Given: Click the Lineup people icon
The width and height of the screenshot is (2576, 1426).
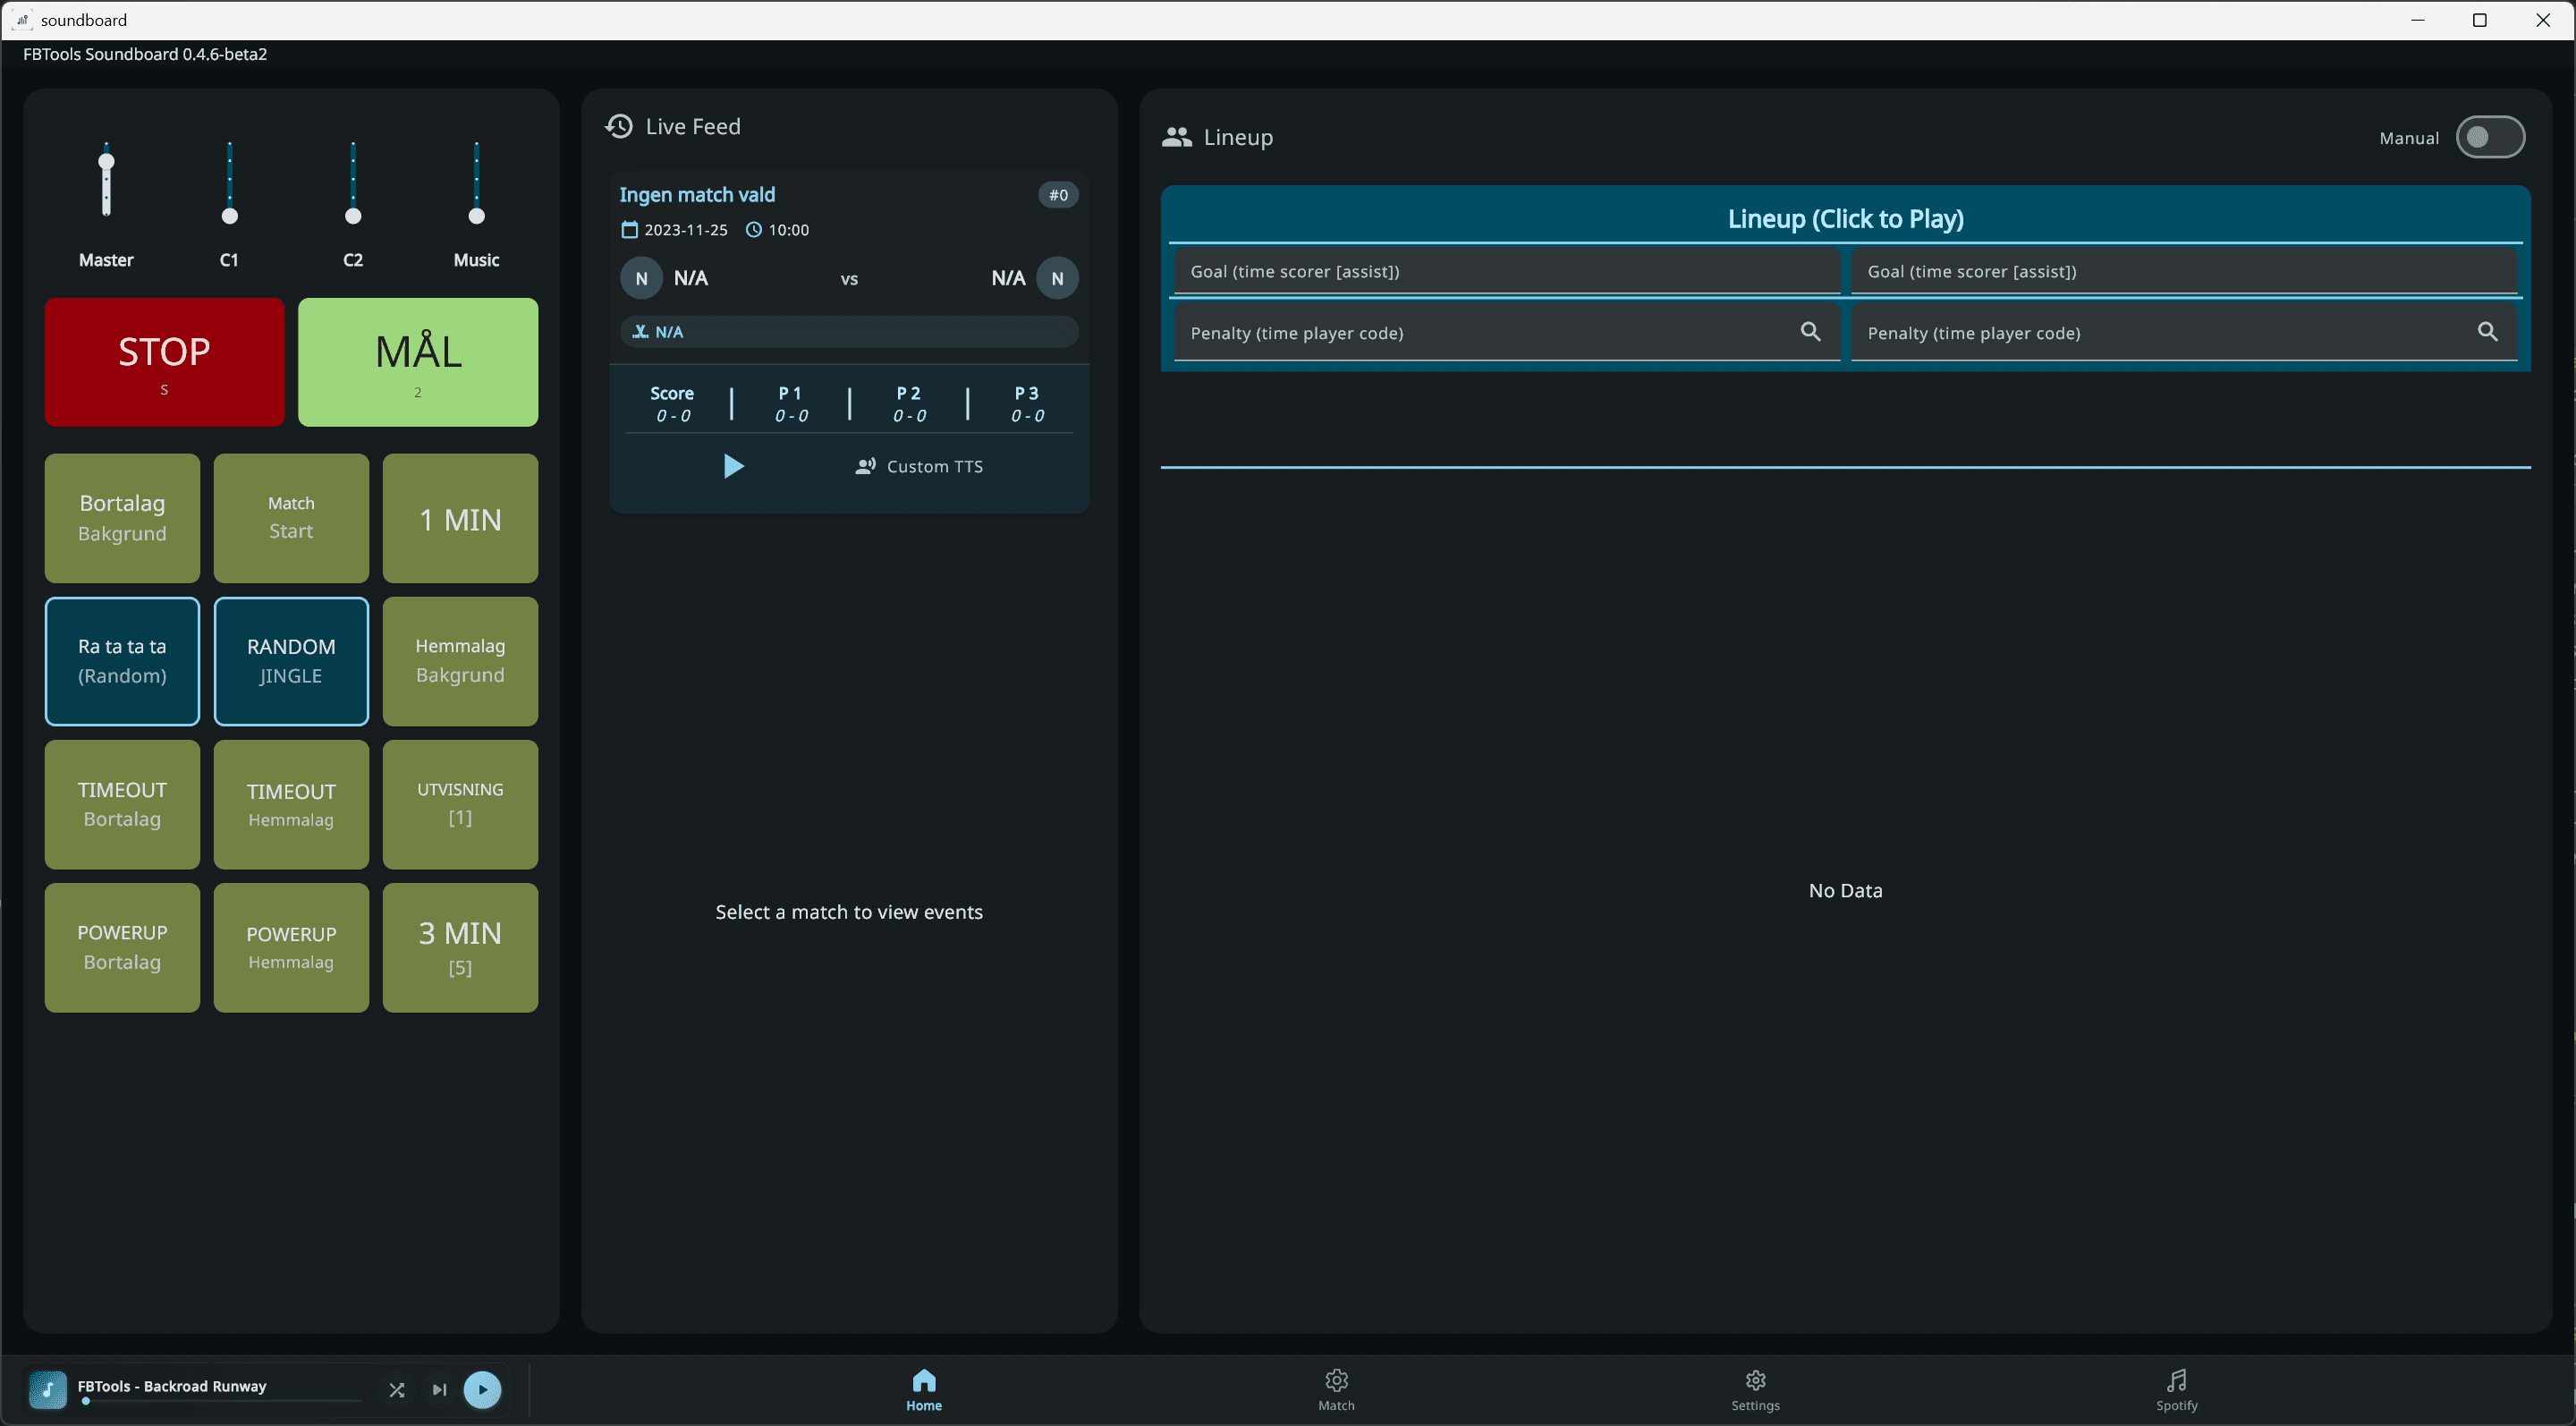Looking at the screenshot, I should (1176, 137).
